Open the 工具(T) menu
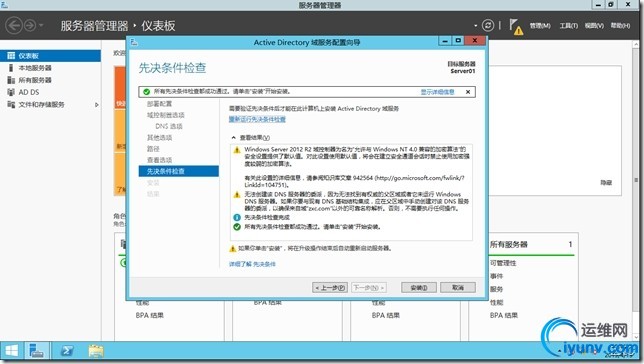The height and width of the screenshot is (364, 644). (568, 25)
